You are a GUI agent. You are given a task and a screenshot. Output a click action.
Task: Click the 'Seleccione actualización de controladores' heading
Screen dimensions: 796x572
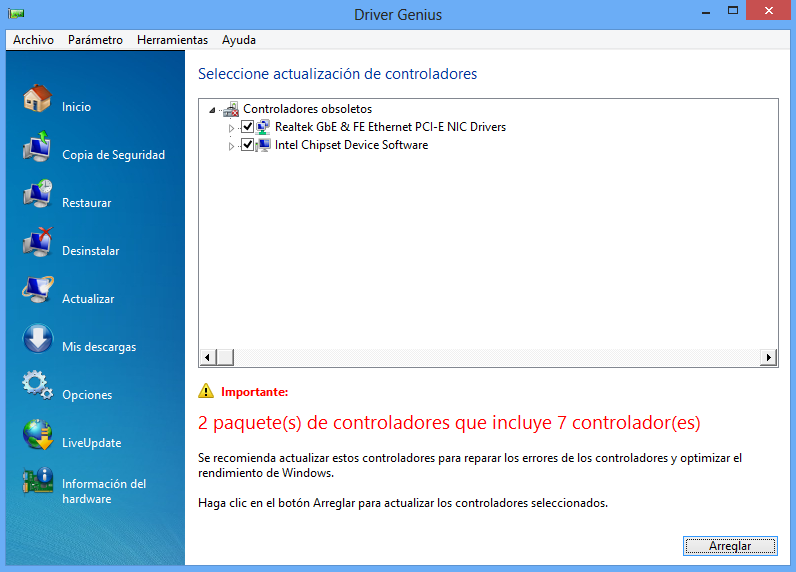point(338,74)
